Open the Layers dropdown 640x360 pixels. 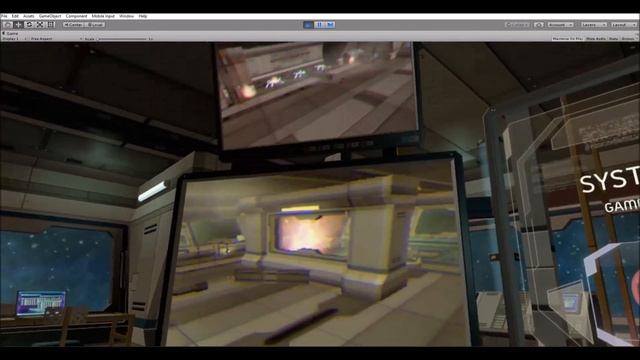tap(593, 25)
